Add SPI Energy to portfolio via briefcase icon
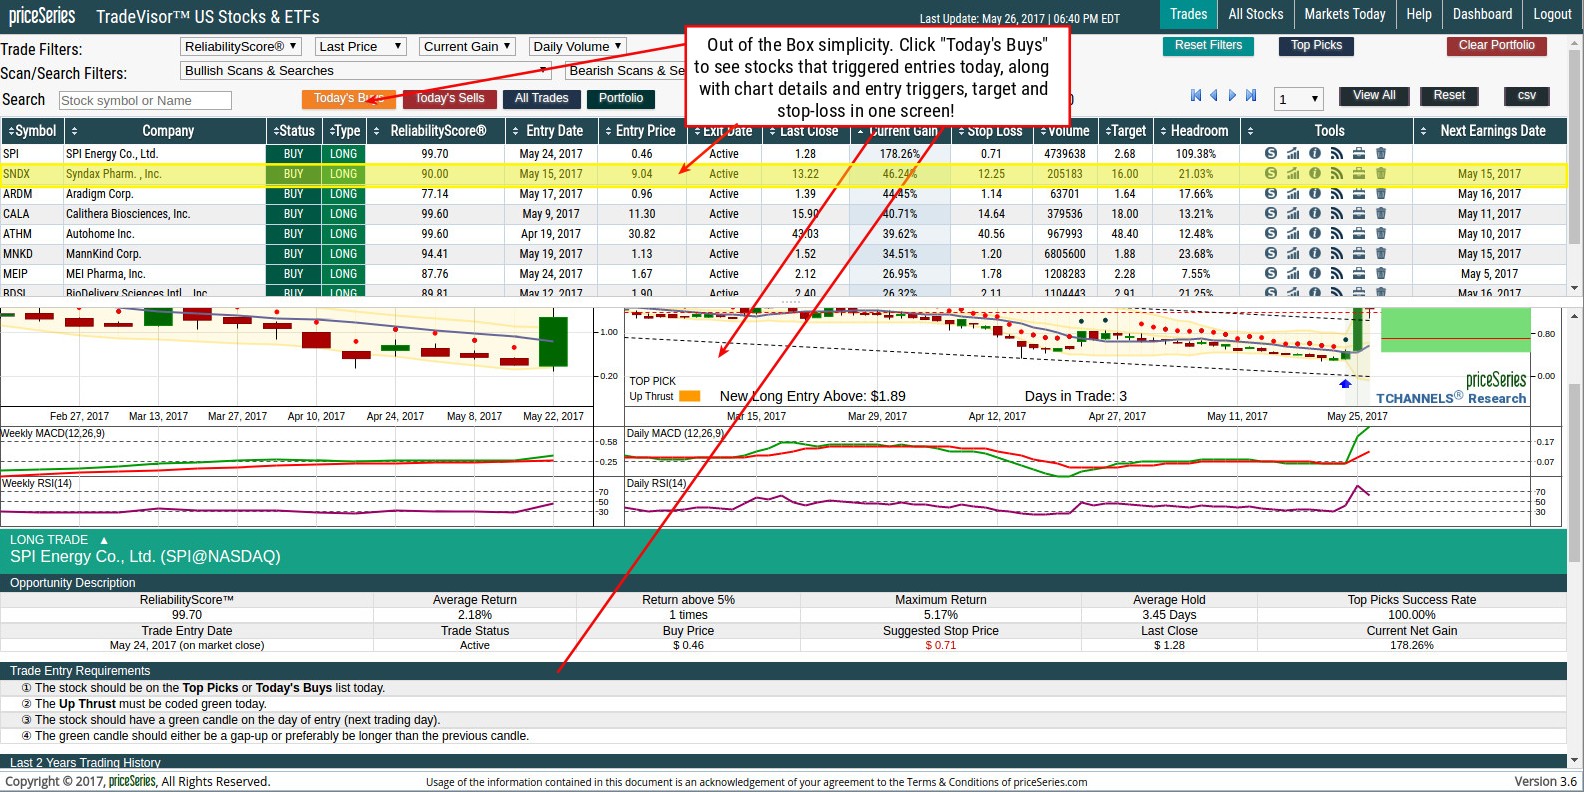1584x792 pixels. pos(1359,153)
